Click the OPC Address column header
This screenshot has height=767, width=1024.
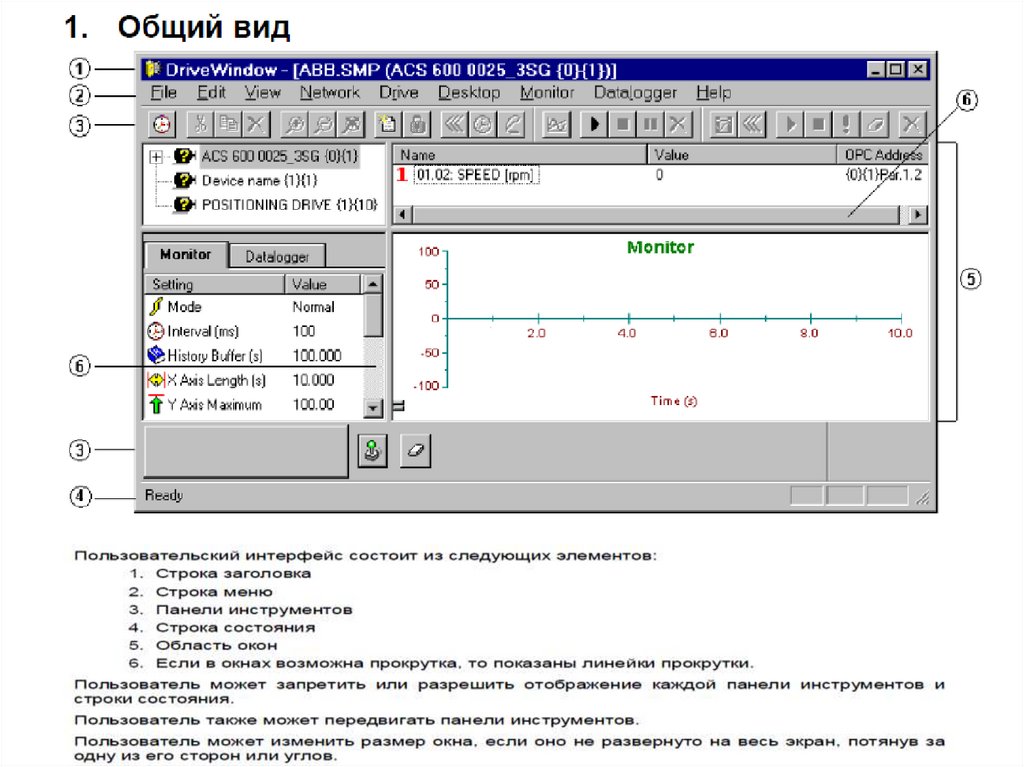[882, 155]
